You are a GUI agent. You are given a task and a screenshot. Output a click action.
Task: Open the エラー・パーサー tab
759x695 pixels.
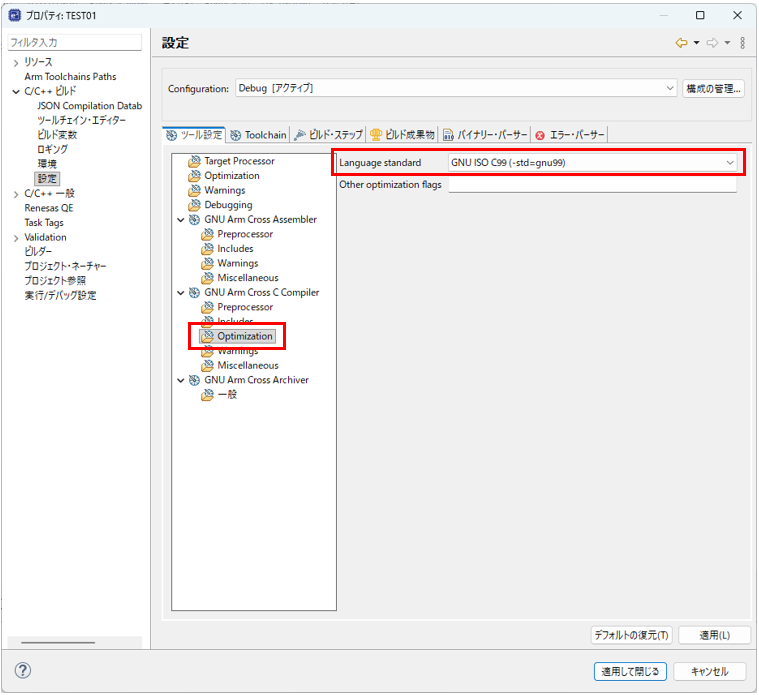[x=570, y=135]
